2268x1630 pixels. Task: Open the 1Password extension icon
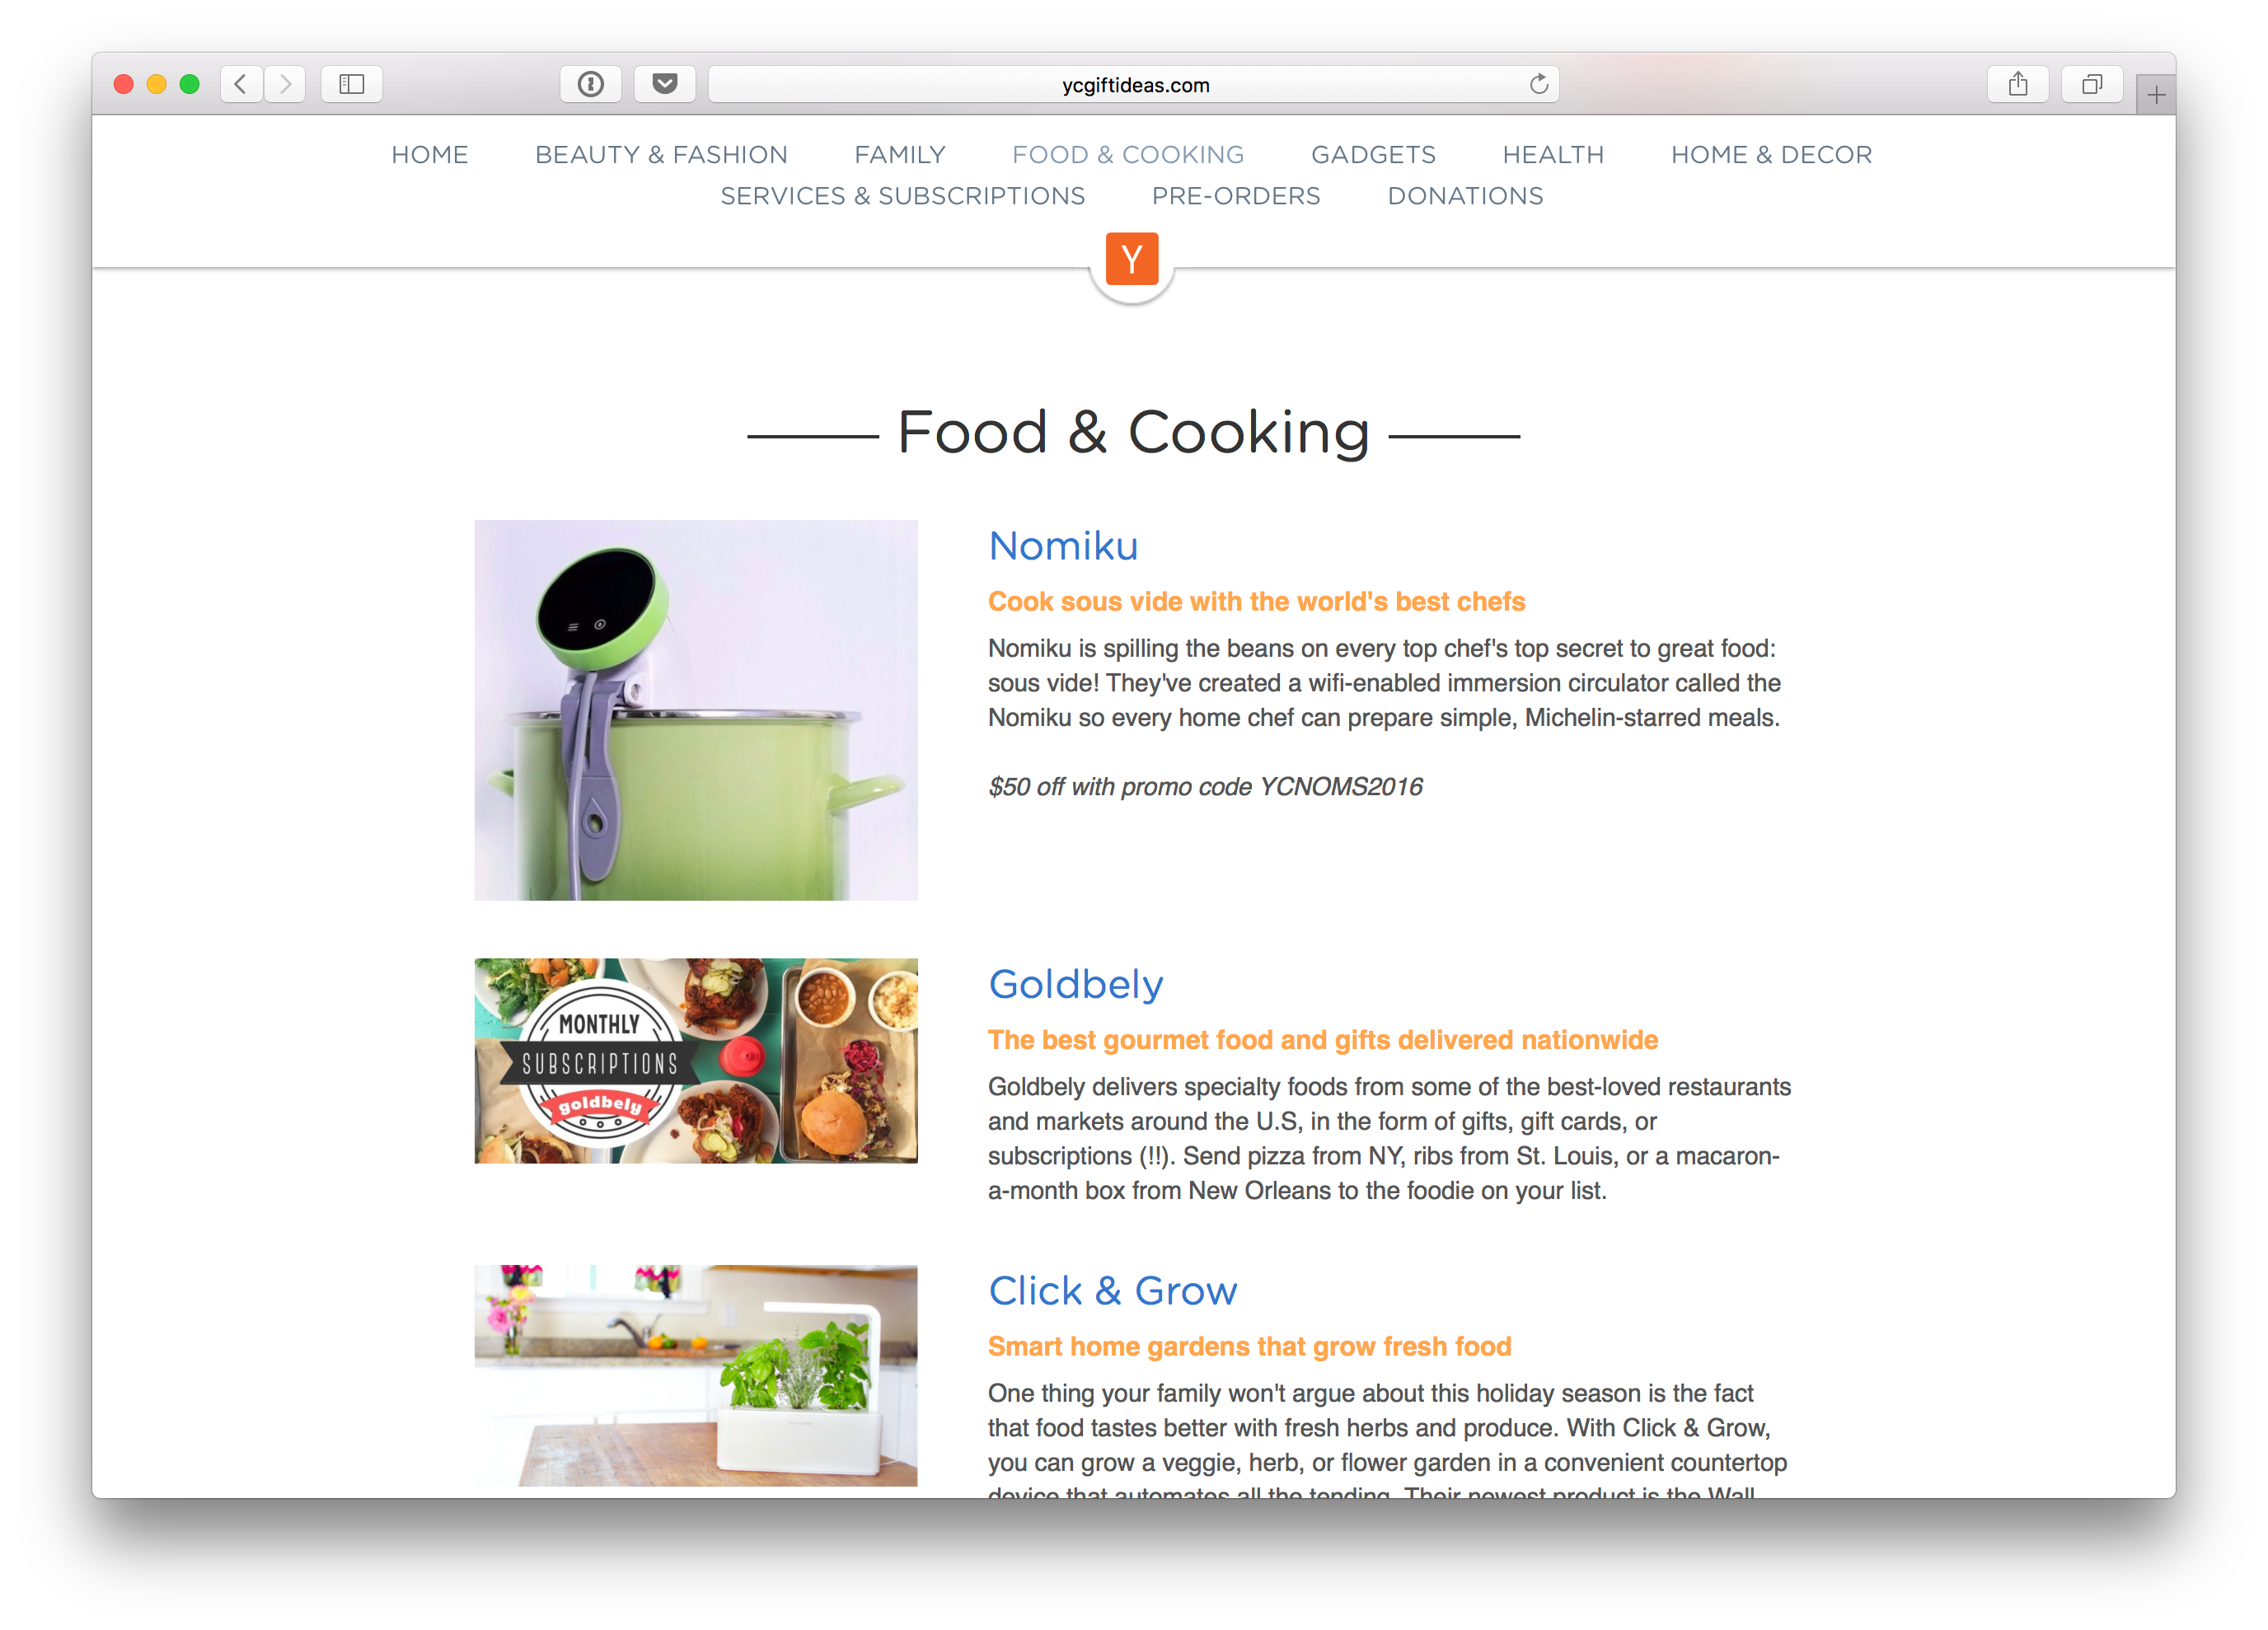[590, 84]
